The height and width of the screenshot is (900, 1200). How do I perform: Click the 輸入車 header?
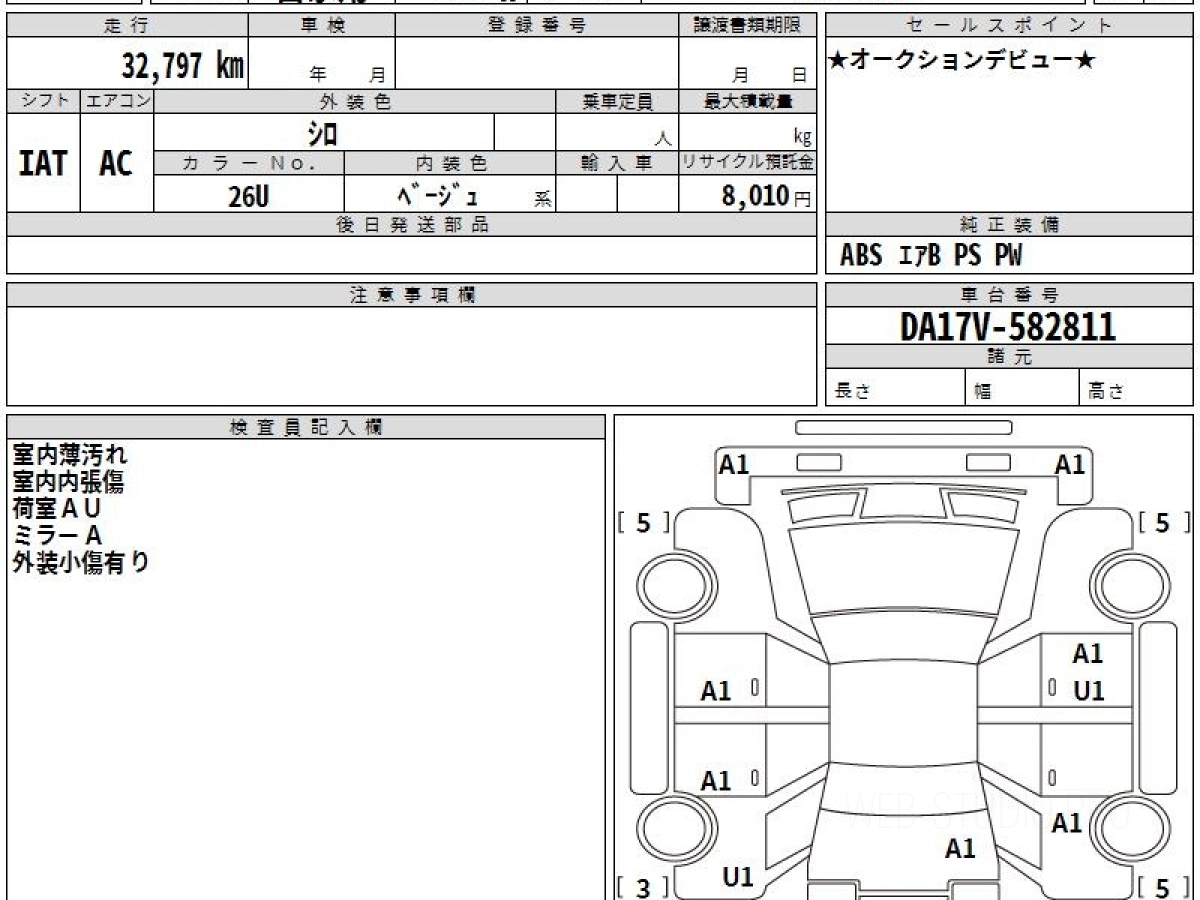pyautogui.click(x=617, y=163)
